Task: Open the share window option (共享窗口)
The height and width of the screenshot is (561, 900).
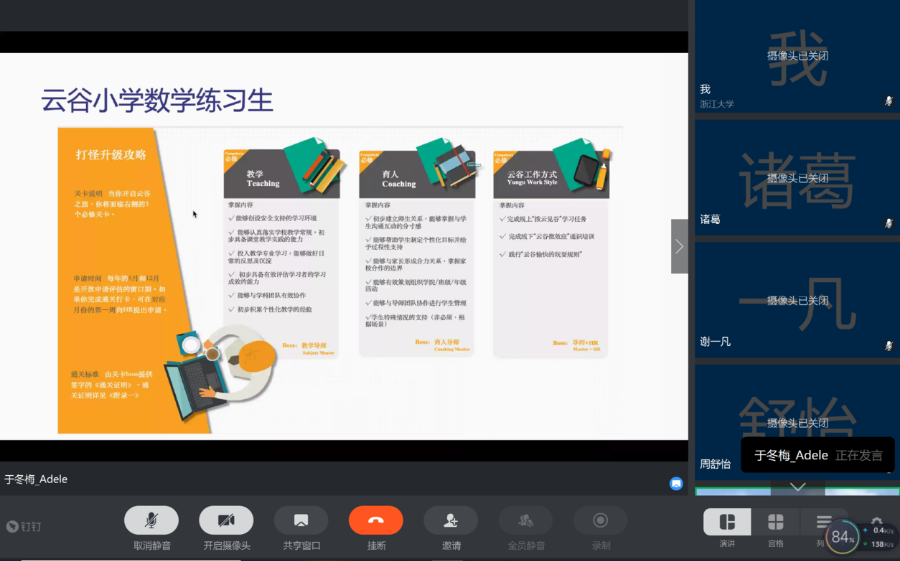Action: 301,520
